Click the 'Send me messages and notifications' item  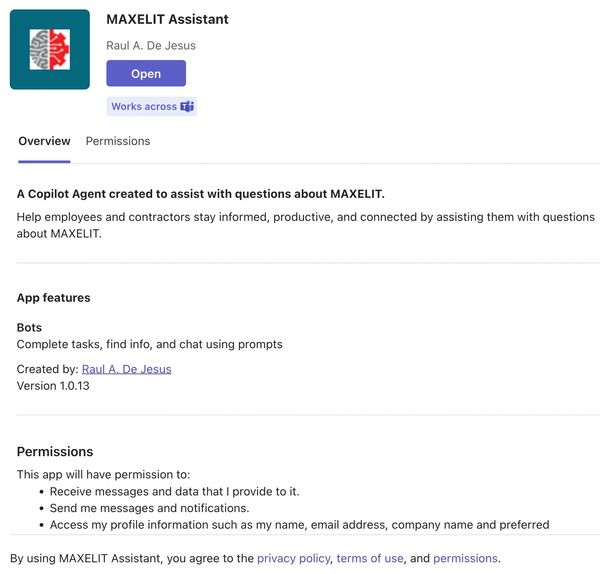tap(149, 508)
